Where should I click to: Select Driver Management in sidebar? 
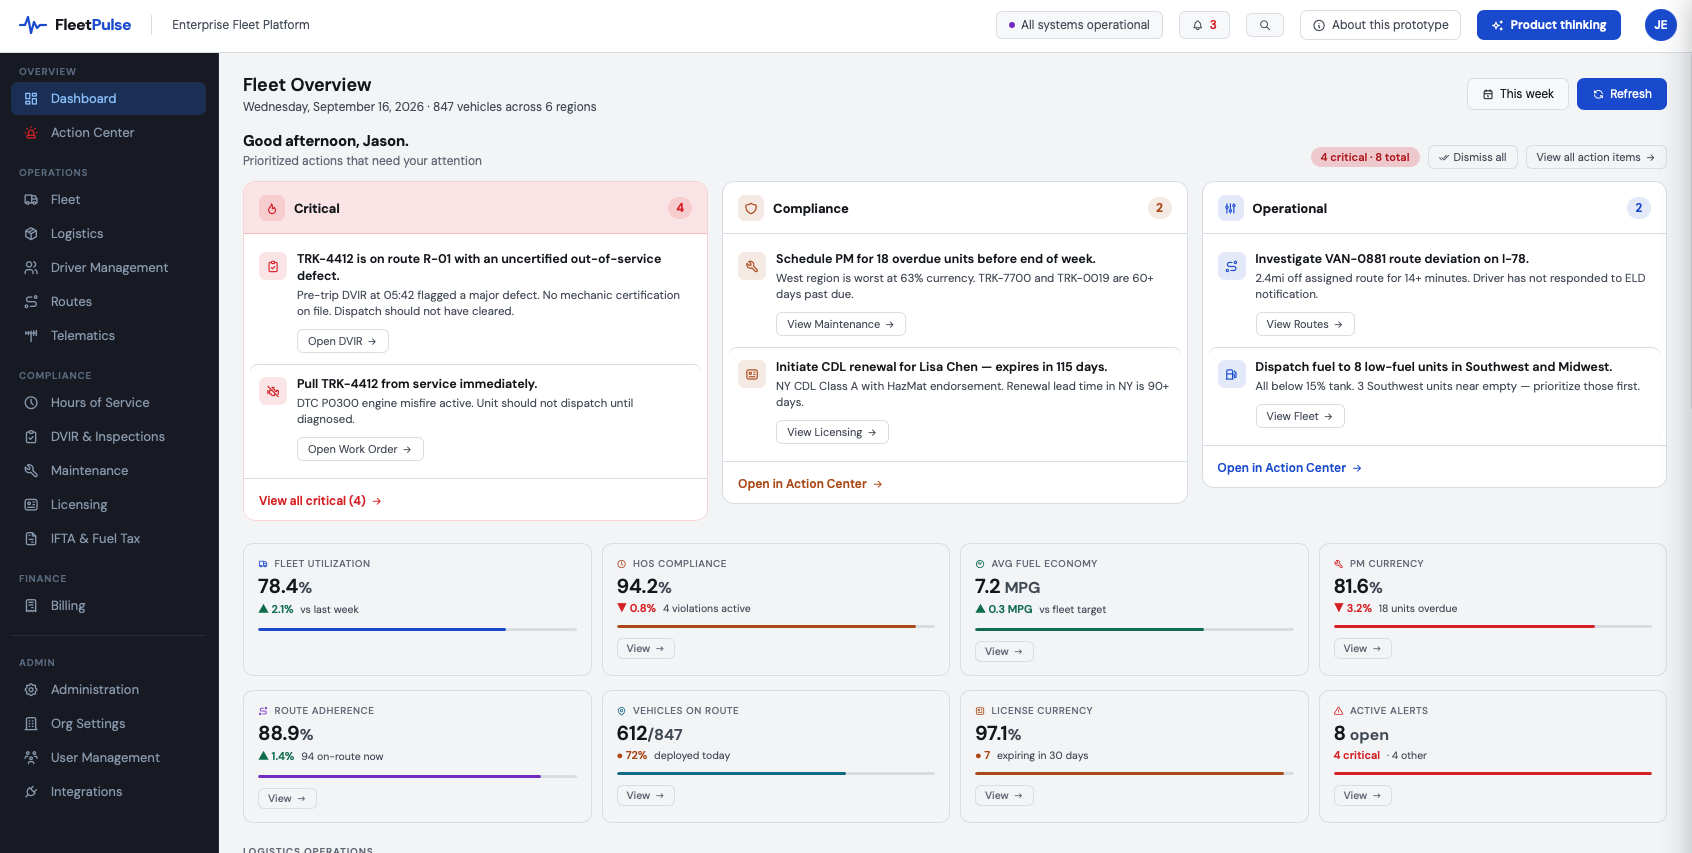pos(108,268)
